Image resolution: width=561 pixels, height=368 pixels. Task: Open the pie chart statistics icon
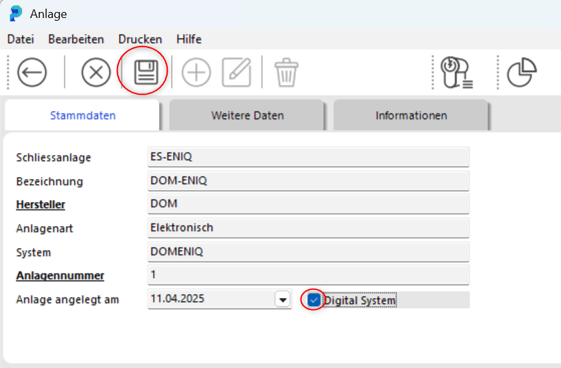522,72
